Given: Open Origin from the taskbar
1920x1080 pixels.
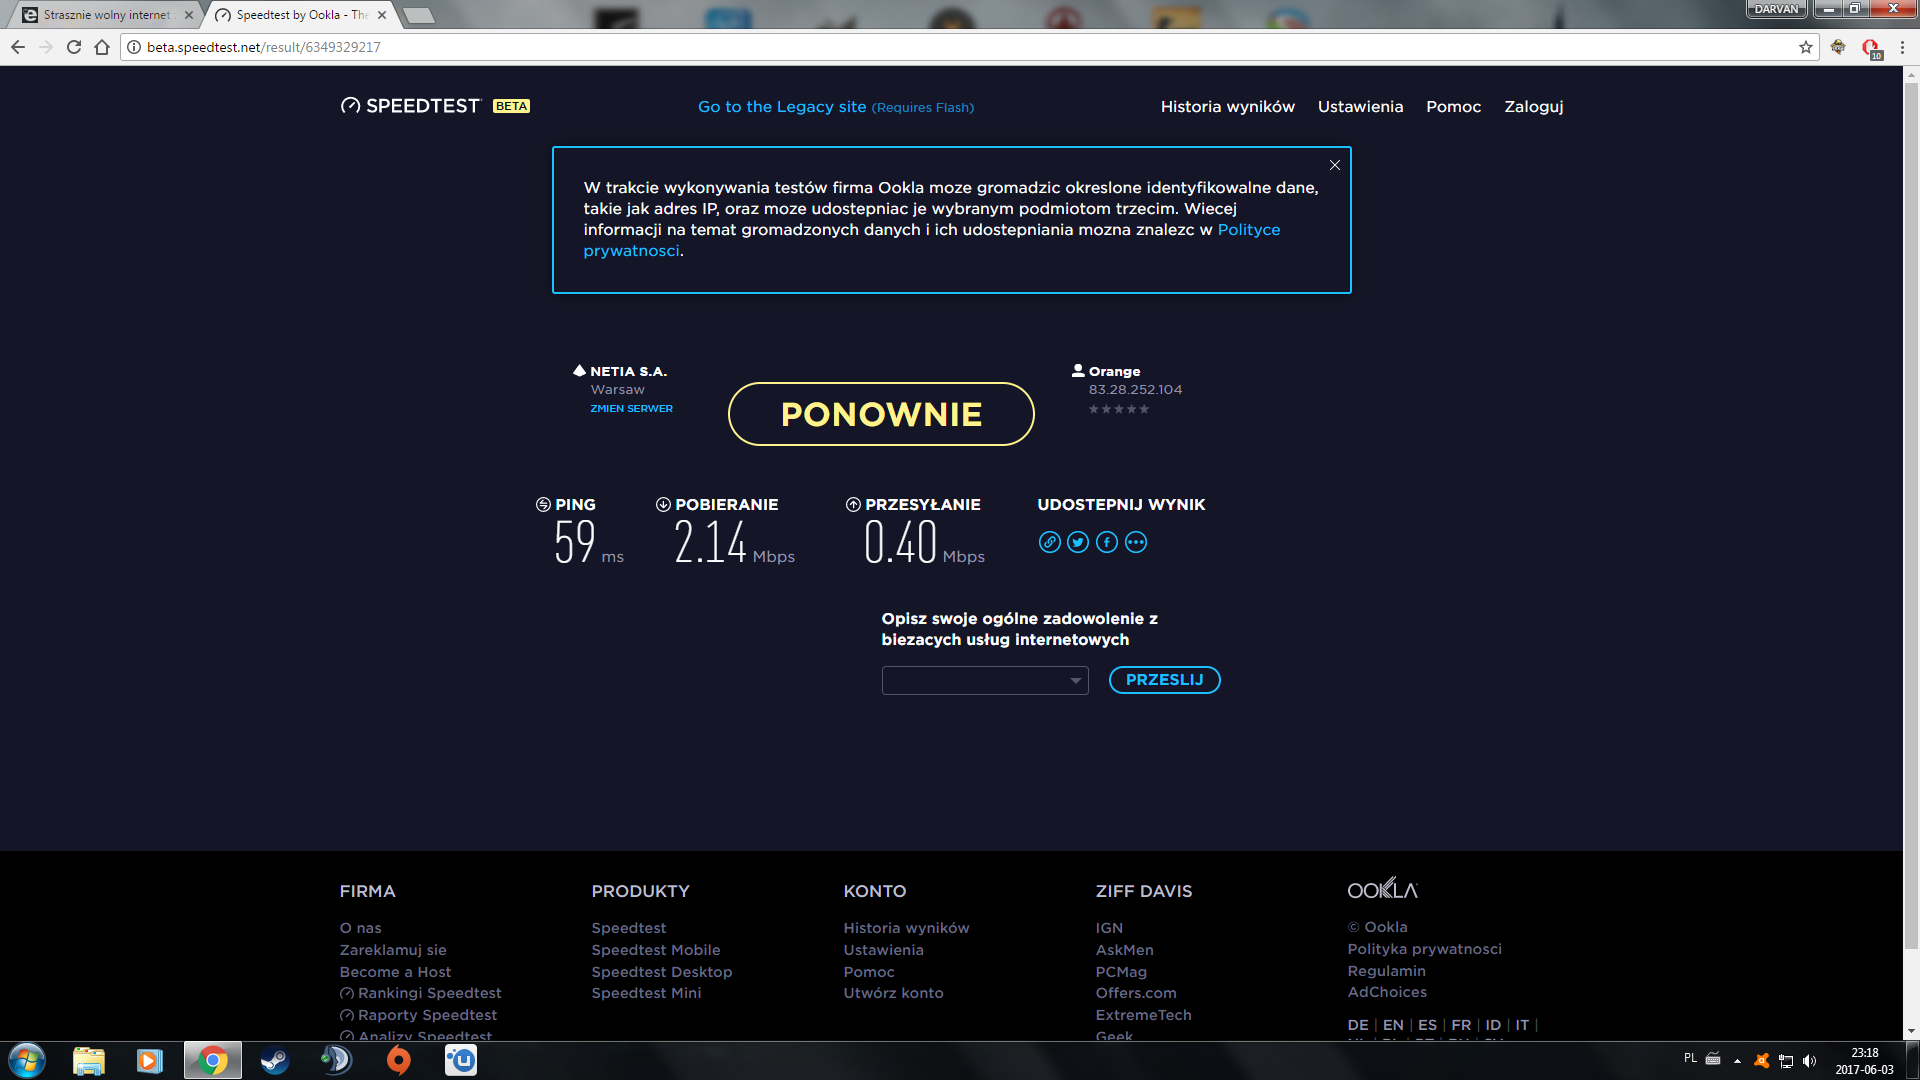Looking at the screenshot, I should [398, 1060].
